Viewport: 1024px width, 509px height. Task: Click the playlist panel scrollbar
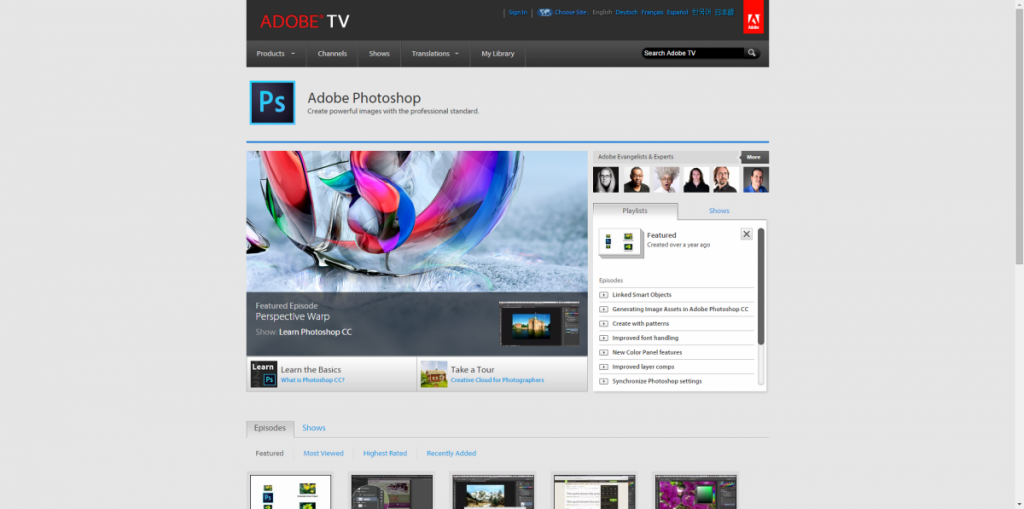click(x=761, y=286)
